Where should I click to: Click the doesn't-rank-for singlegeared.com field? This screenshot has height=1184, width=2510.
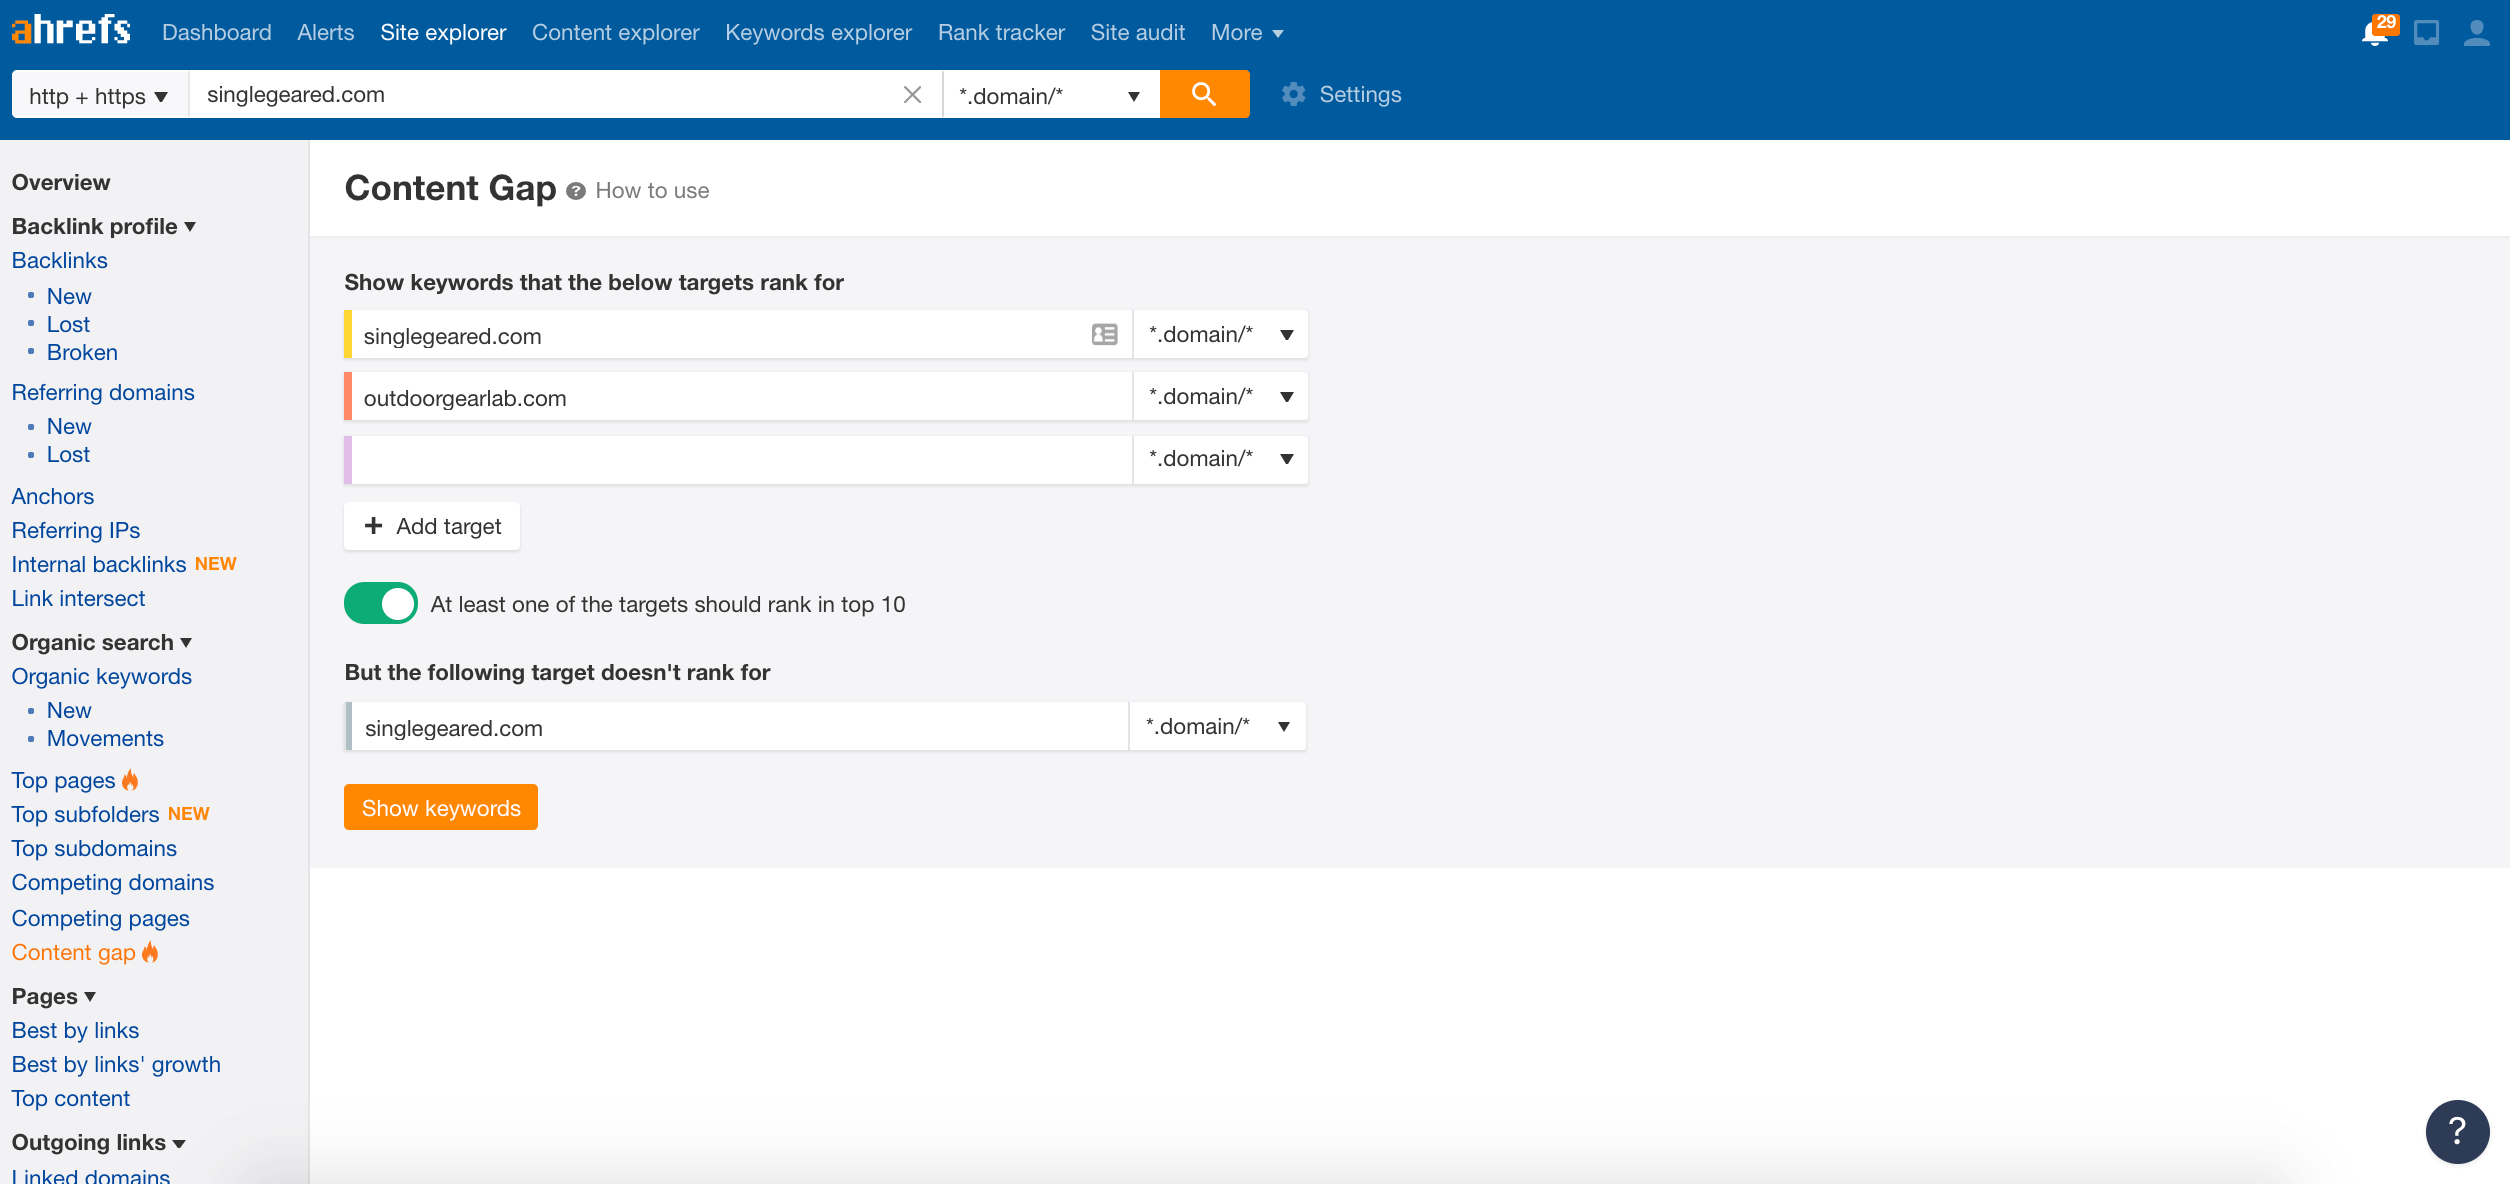click(x=737, y=727)
